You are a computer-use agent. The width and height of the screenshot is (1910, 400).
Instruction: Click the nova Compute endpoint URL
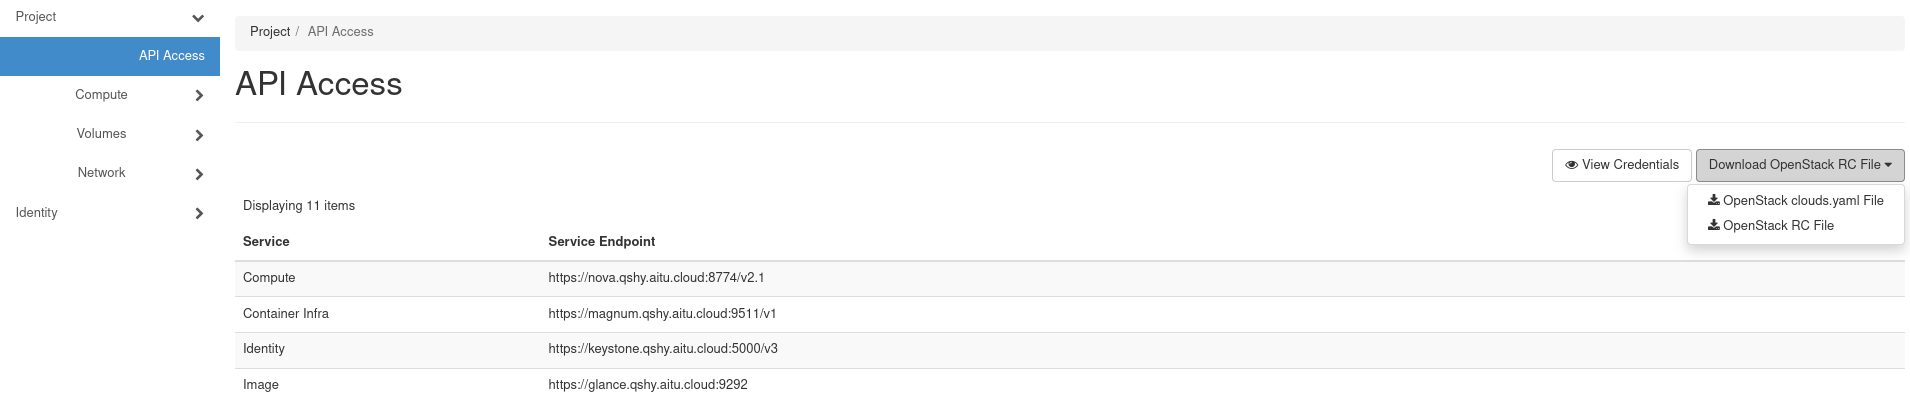point(656,278)
